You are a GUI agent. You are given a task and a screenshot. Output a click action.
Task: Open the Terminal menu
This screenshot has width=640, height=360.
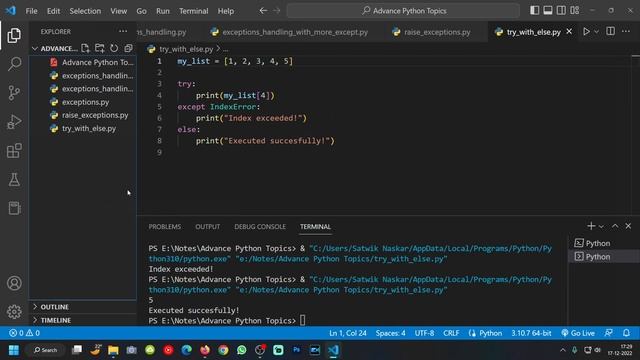193,11
